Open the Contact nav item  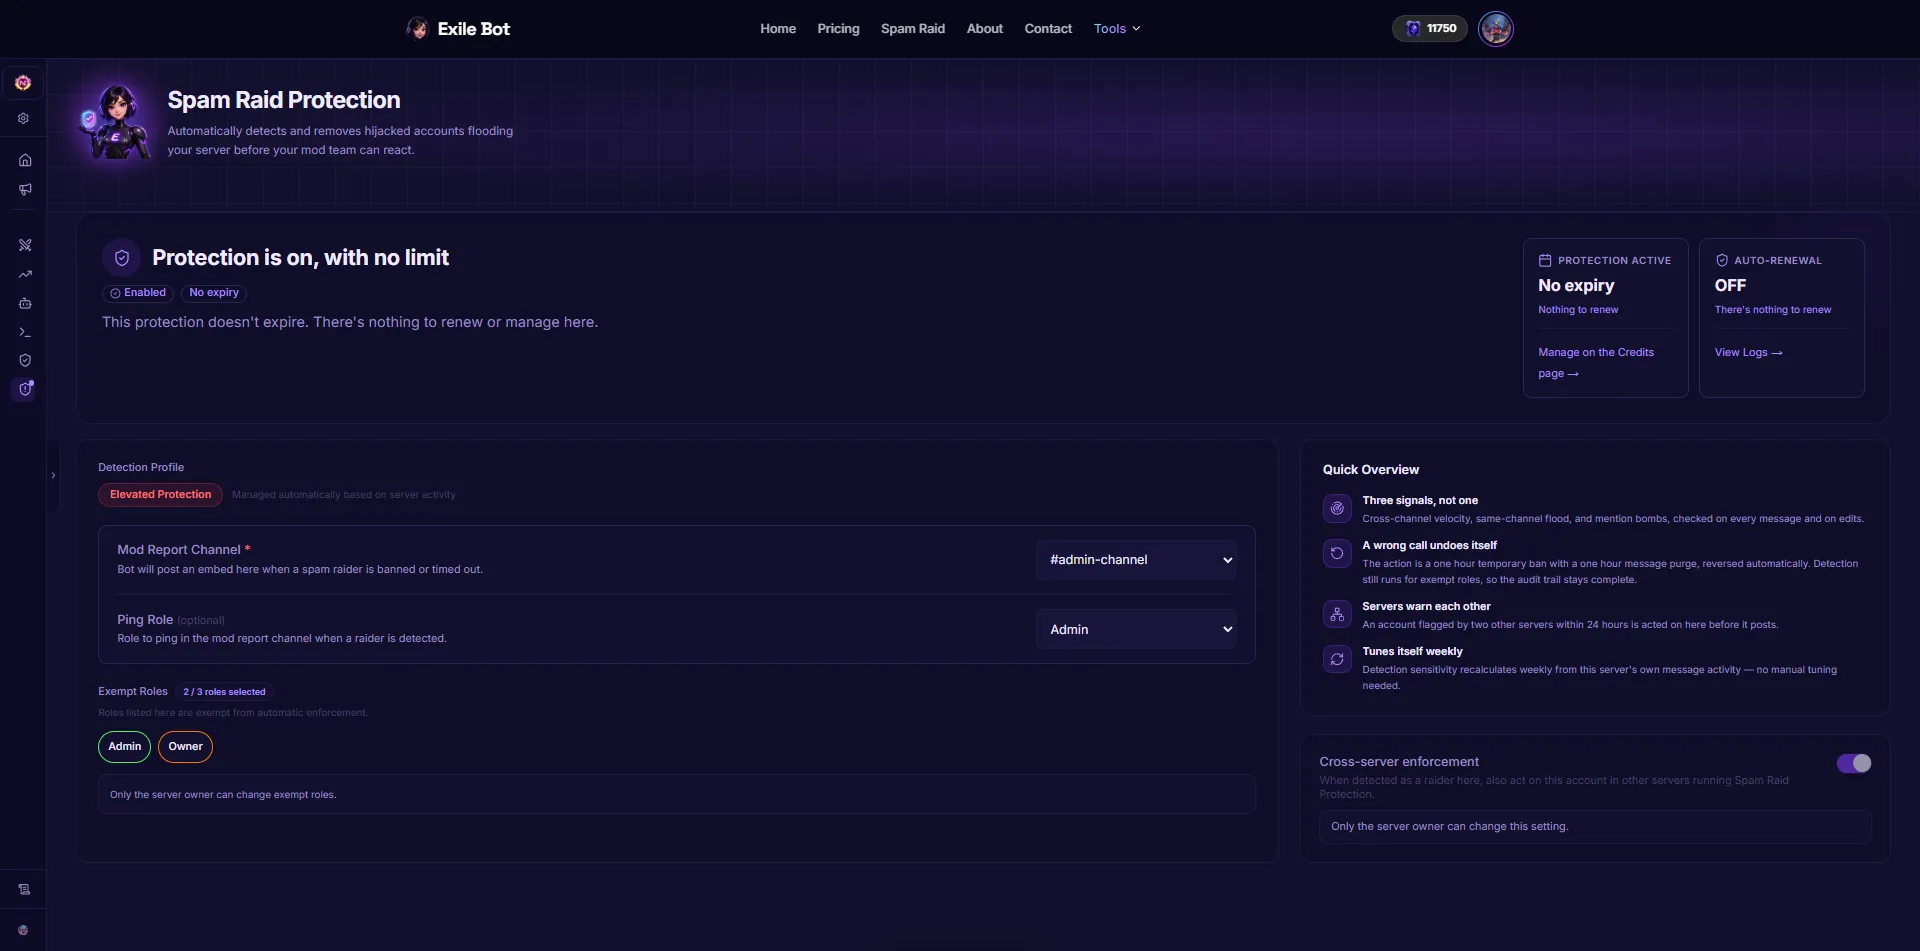[x=1048, y=29]
